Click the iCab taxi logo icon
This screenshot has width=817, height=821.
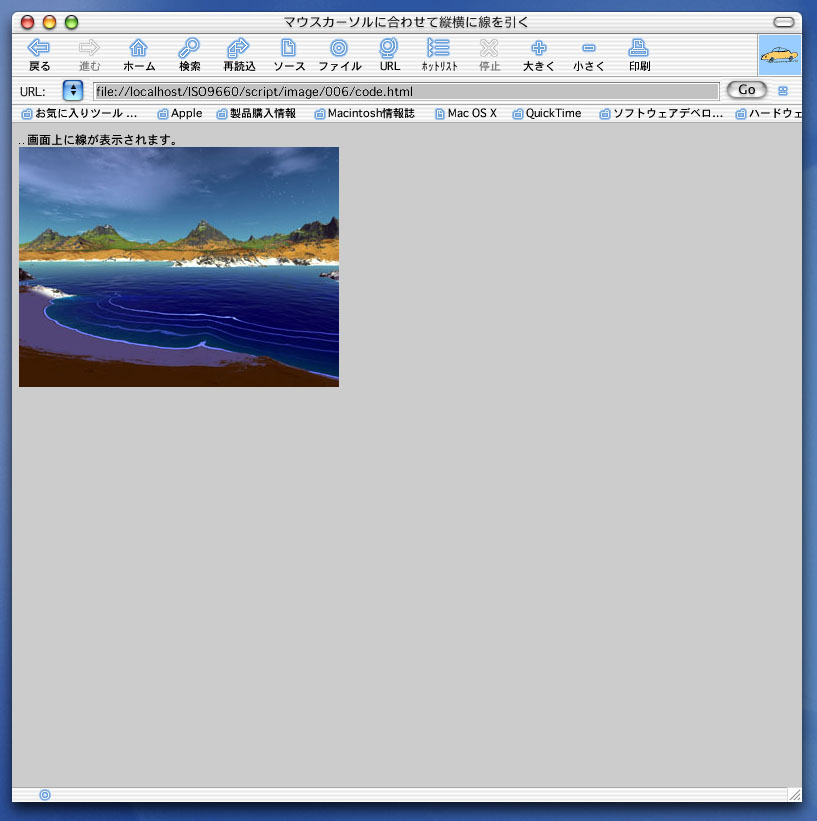[x=780, y=55]
